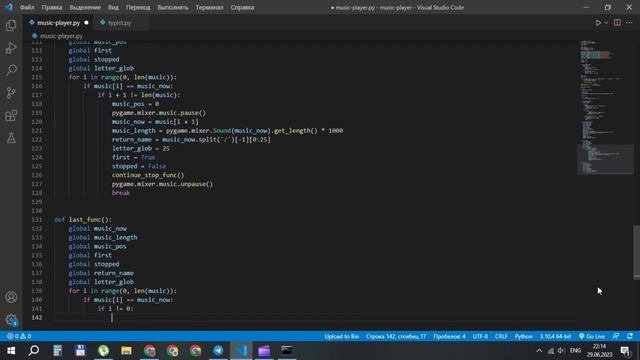The image size is (640, 360).
Task: Open errors and warnings count in status bar
Action: point(19,336)
